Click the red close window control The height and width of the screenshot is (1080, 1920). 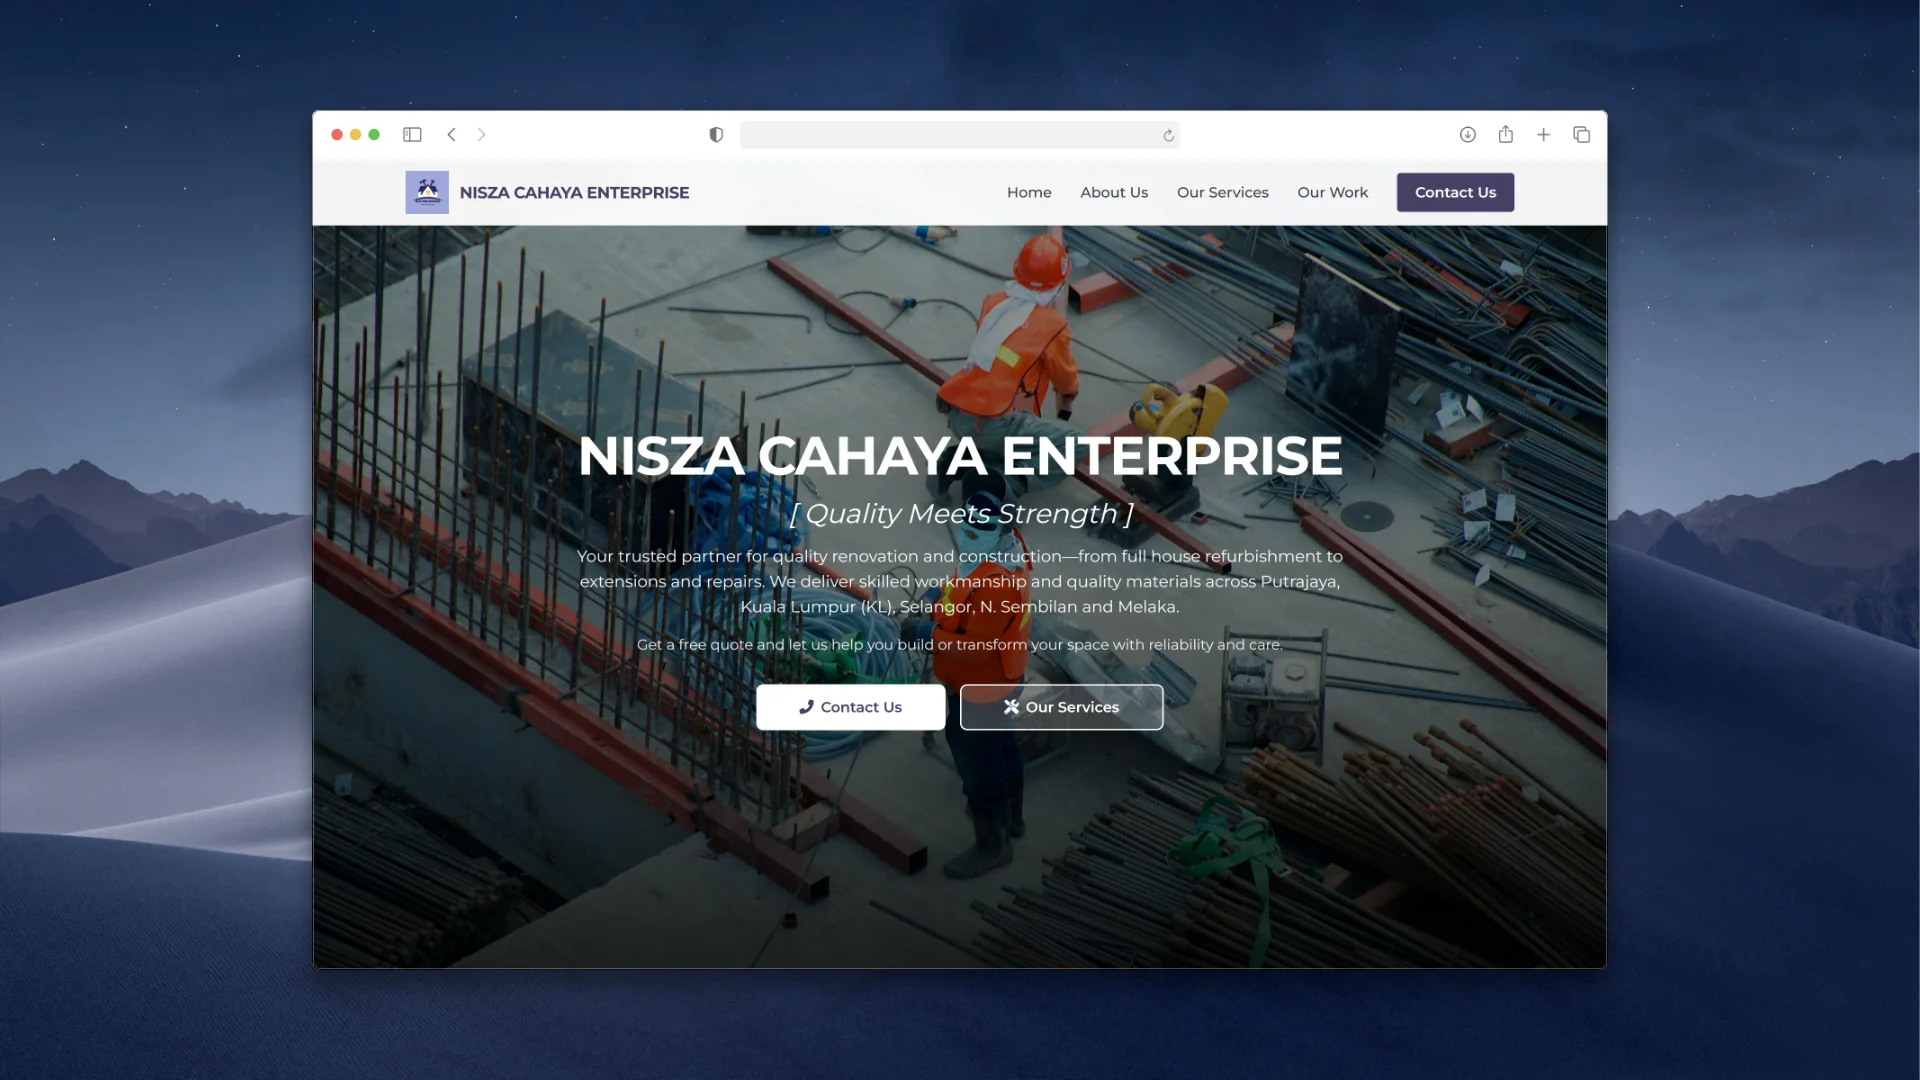338,134
